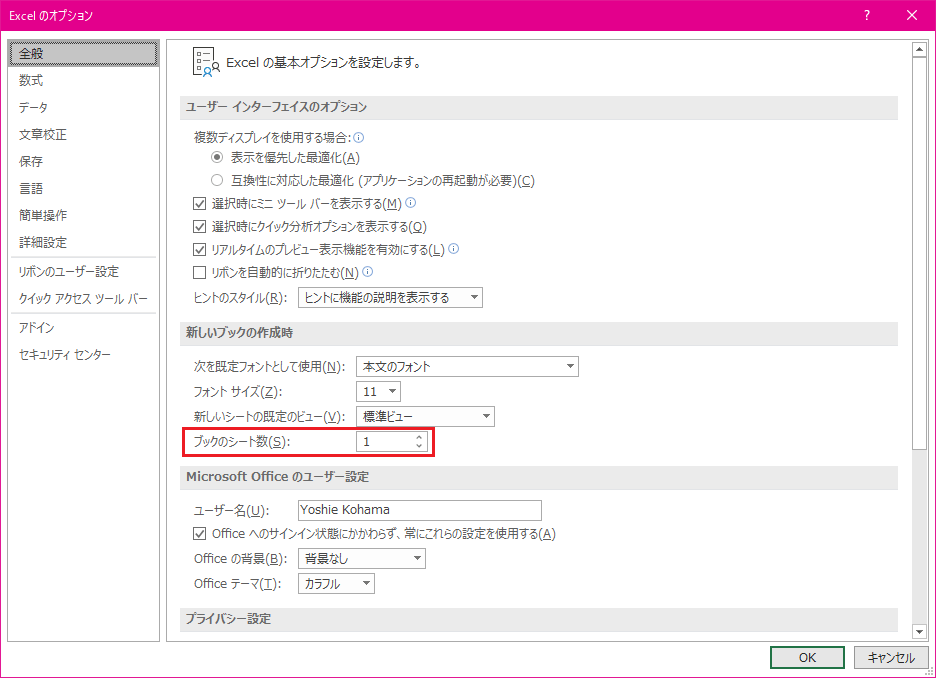Toggle 選択時にミニ ツール バーを表示する checkbox
936x678 pixels.
[x=199, y=204]
